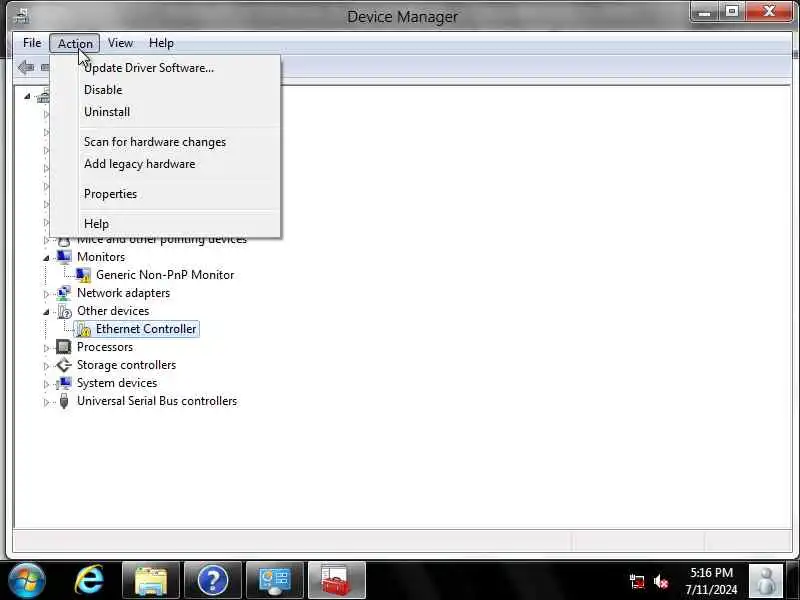Click the Other devices question-mark icon
The width and height of the screenshot is (800, 600).
[64, 311]
